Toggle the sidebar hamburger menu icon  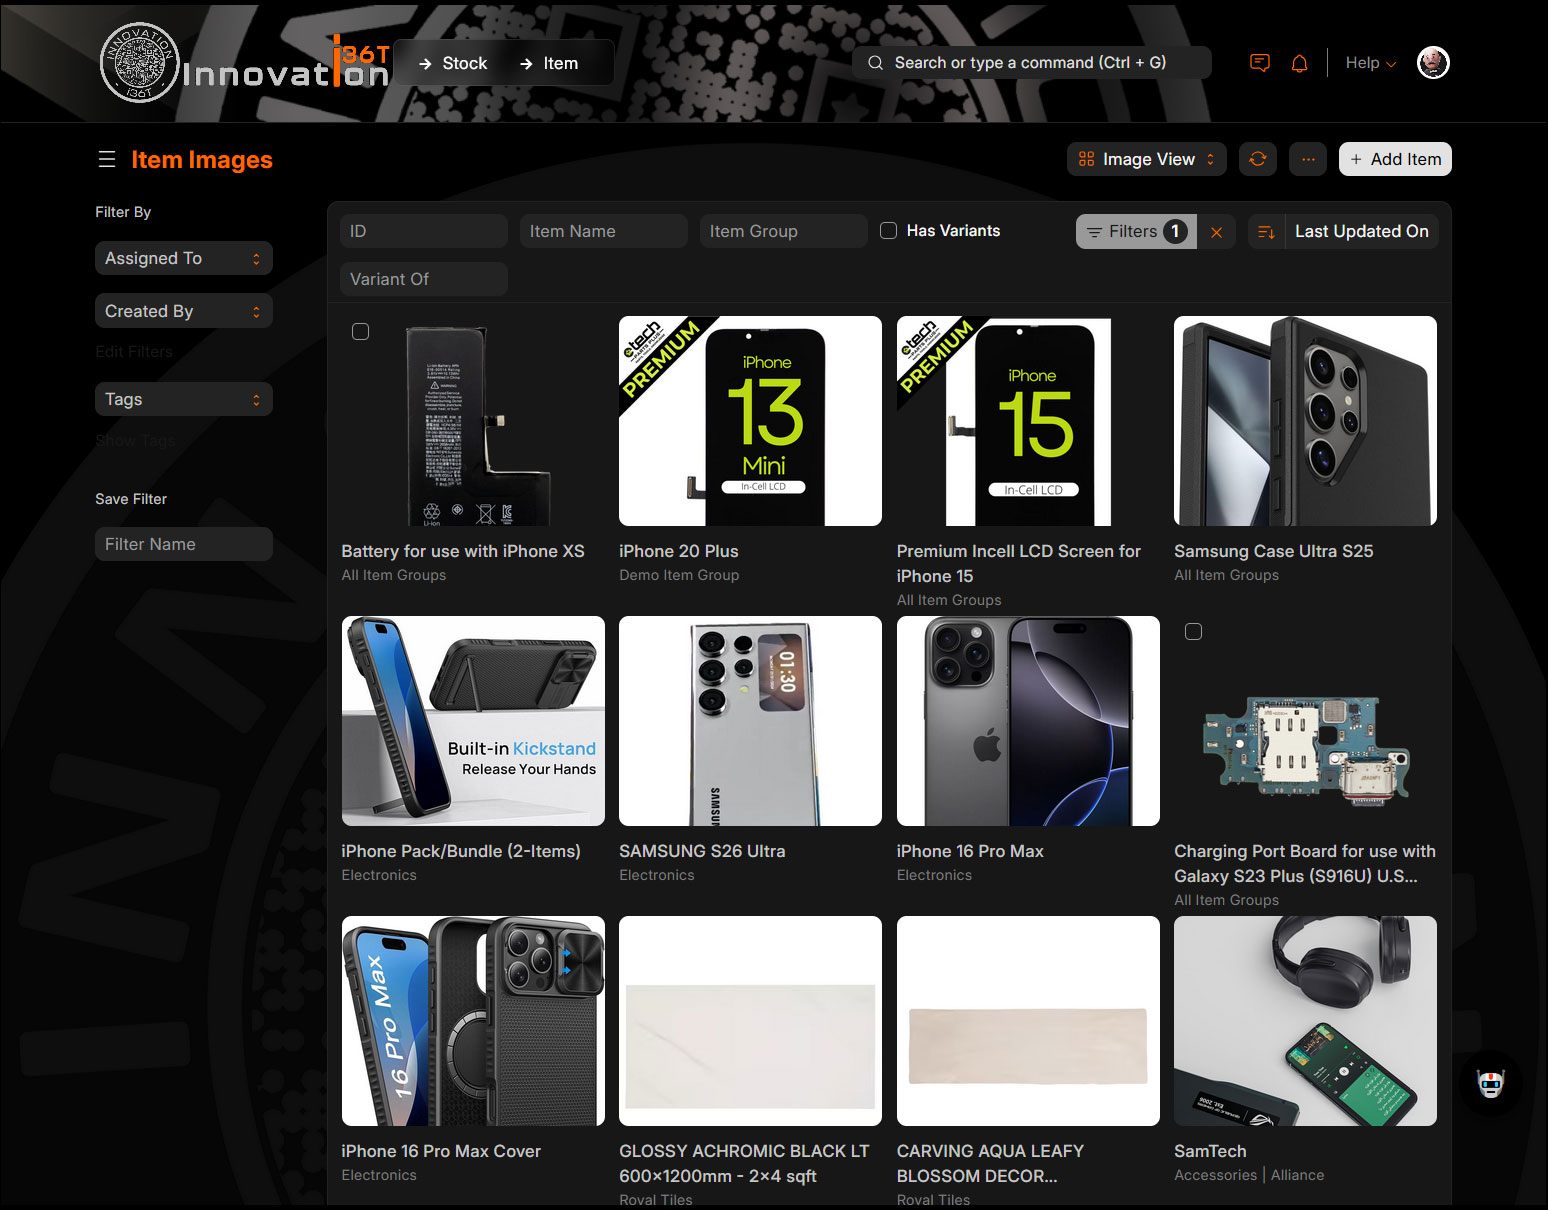(107, 160)
